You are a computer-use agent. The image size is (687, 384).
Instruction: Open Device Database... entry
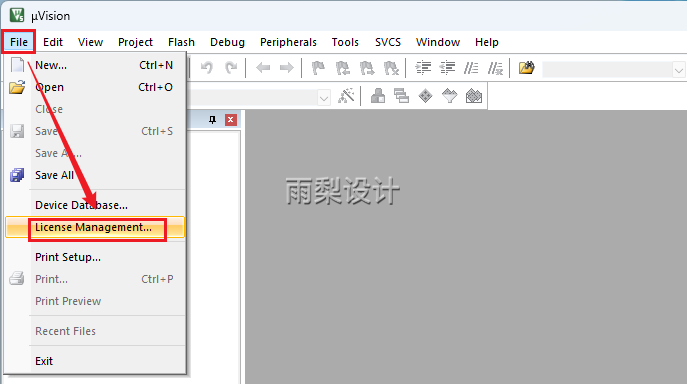96,205
